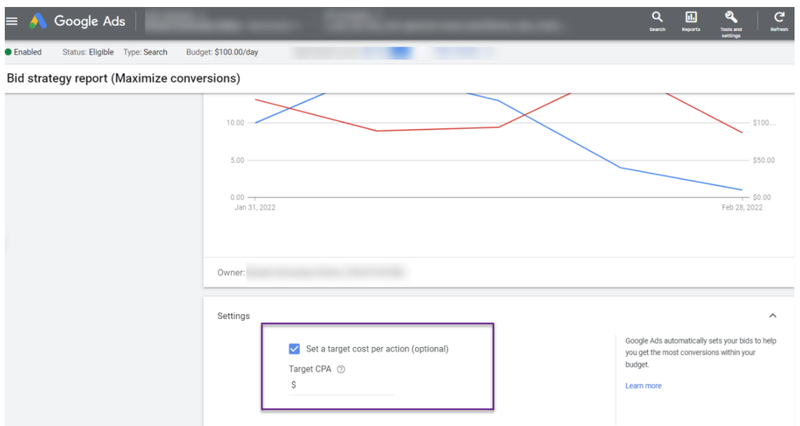This screenshot has width=800, height=426.
Task: Click the Status: Eligible text
Action: click(x=88, y=52)
